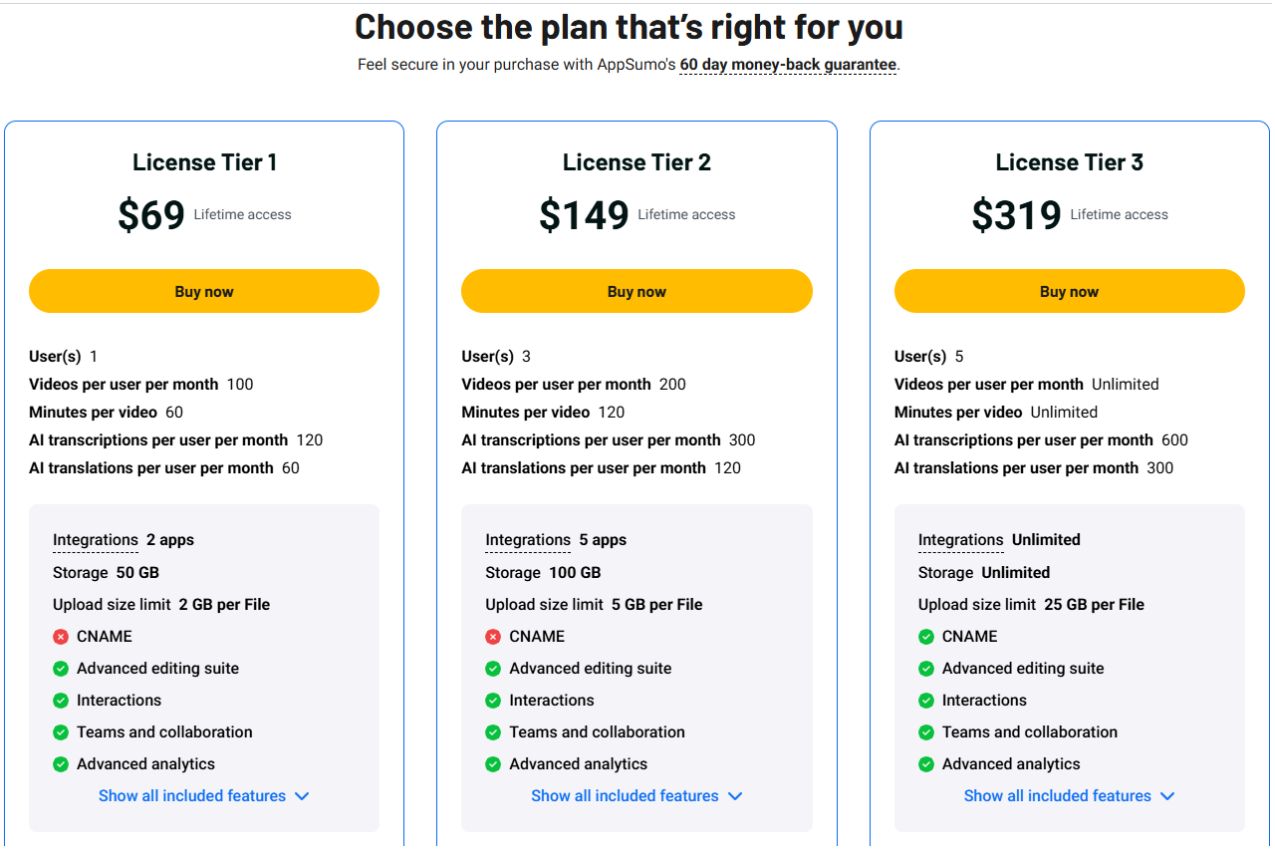
Task: Click the green check beside Tier 3 CNAME
Action: pos(927,636)
